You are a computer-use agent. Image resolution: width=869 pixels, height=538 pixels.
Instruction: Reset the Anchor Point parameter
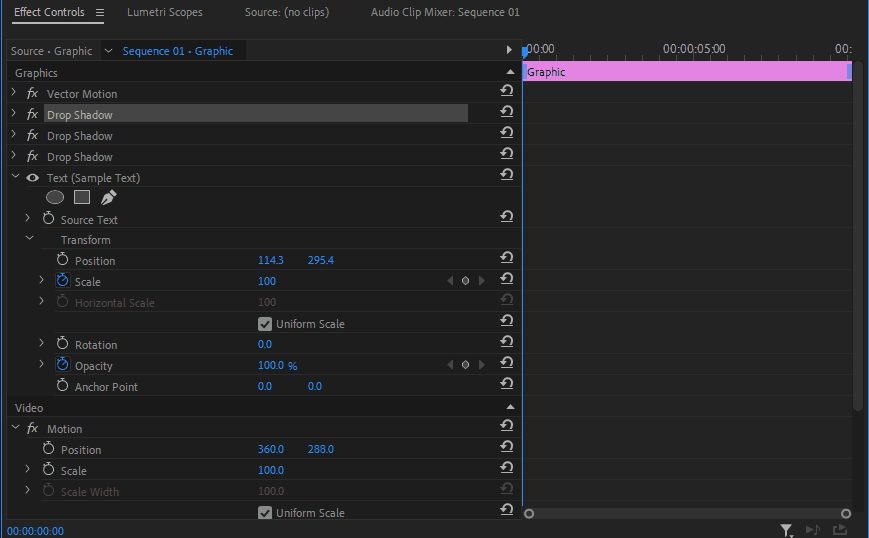507,384
